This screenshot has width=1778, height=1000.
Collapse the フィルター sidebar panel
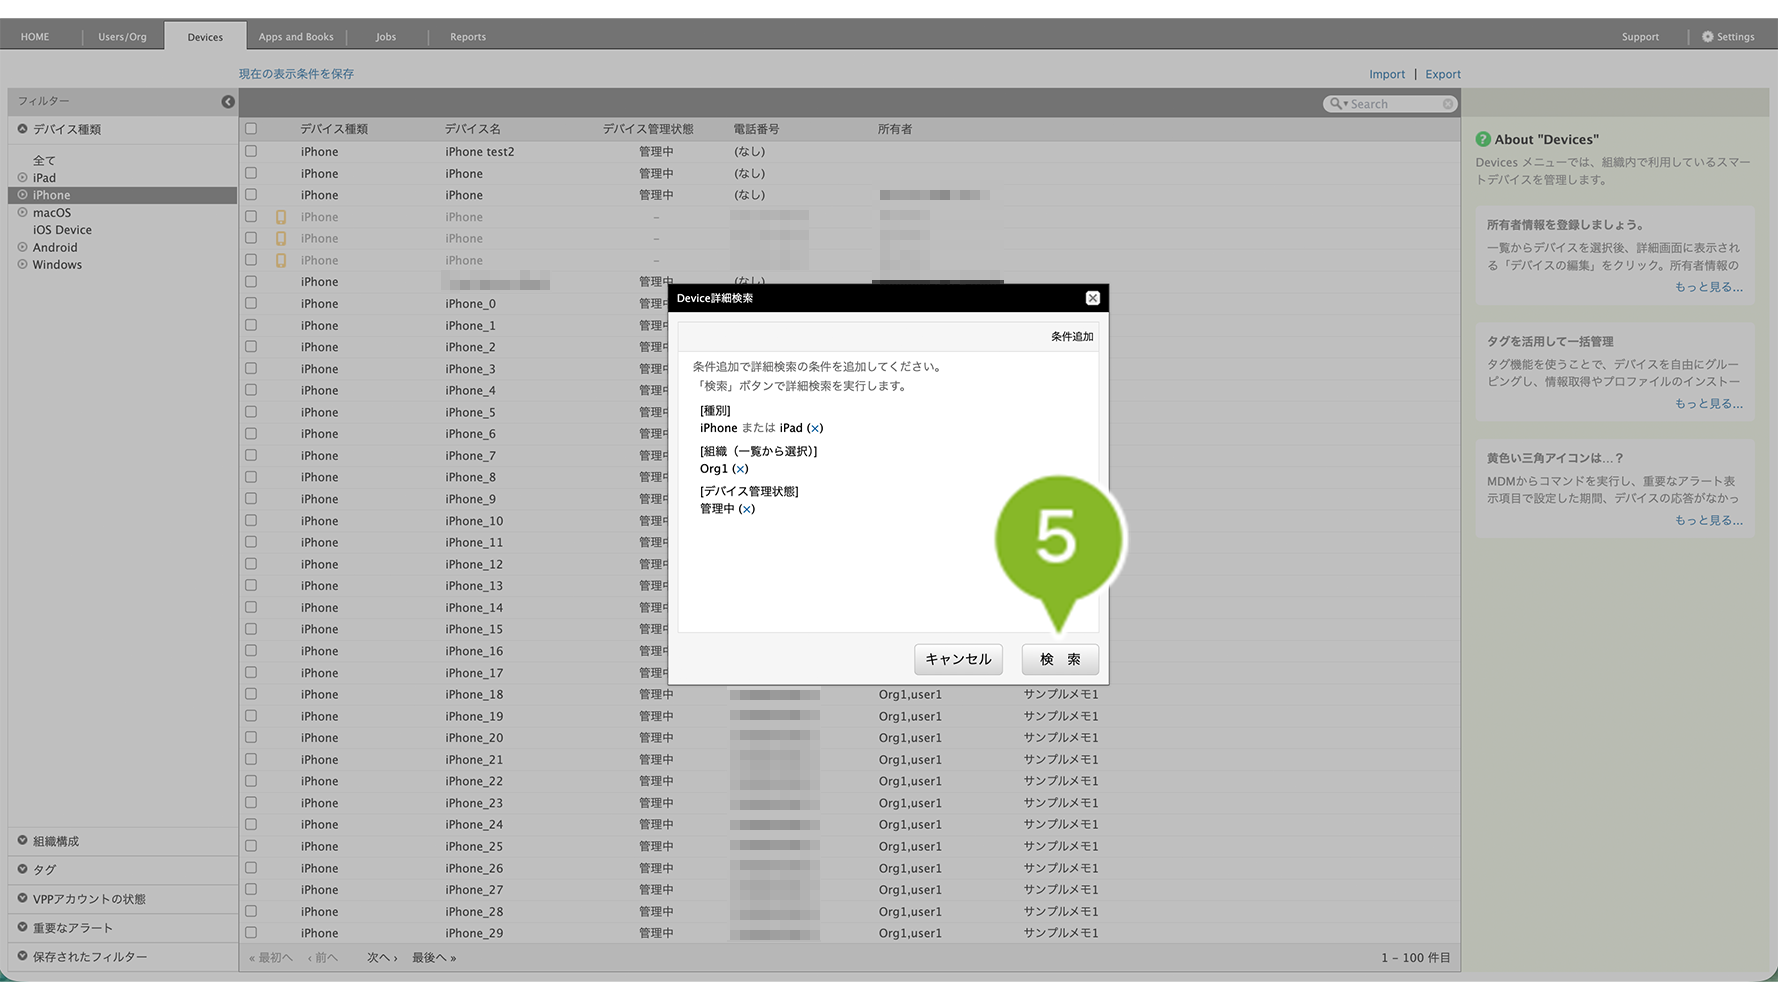[x=228, y=101]
